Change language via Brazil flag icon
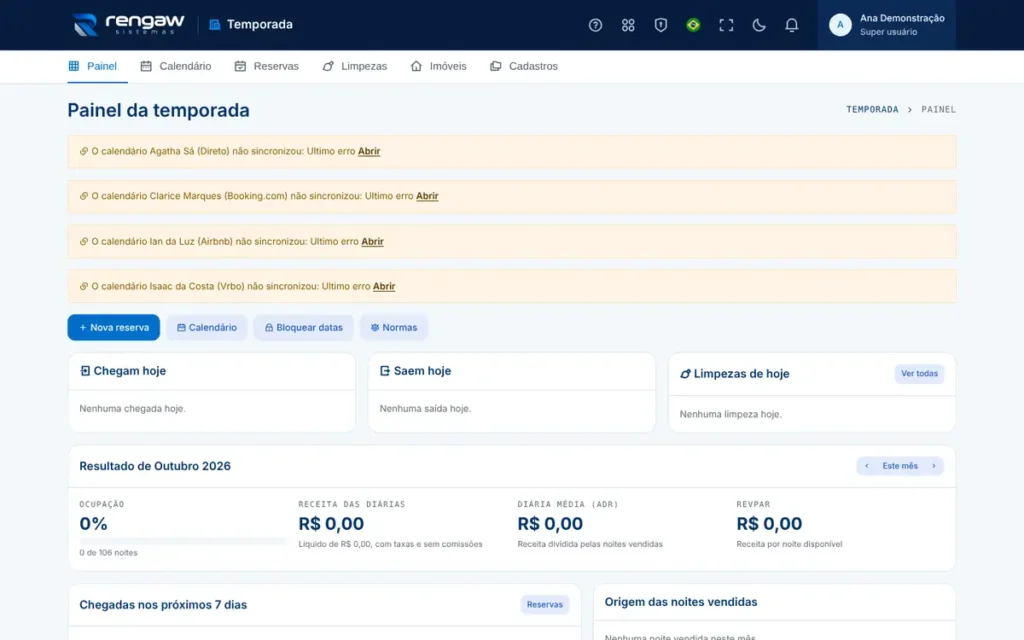The width and height of the screenshot is (1024, 640). (693, 25)
